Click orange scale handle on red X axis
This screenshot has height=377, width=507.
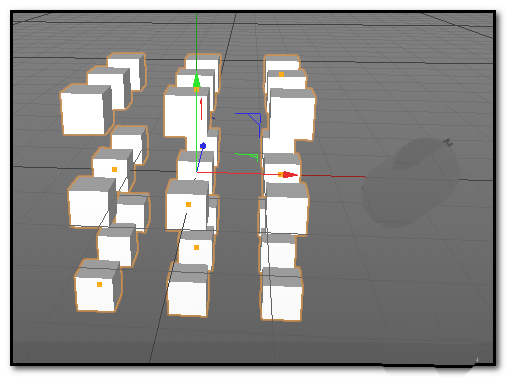click(280, 175)
